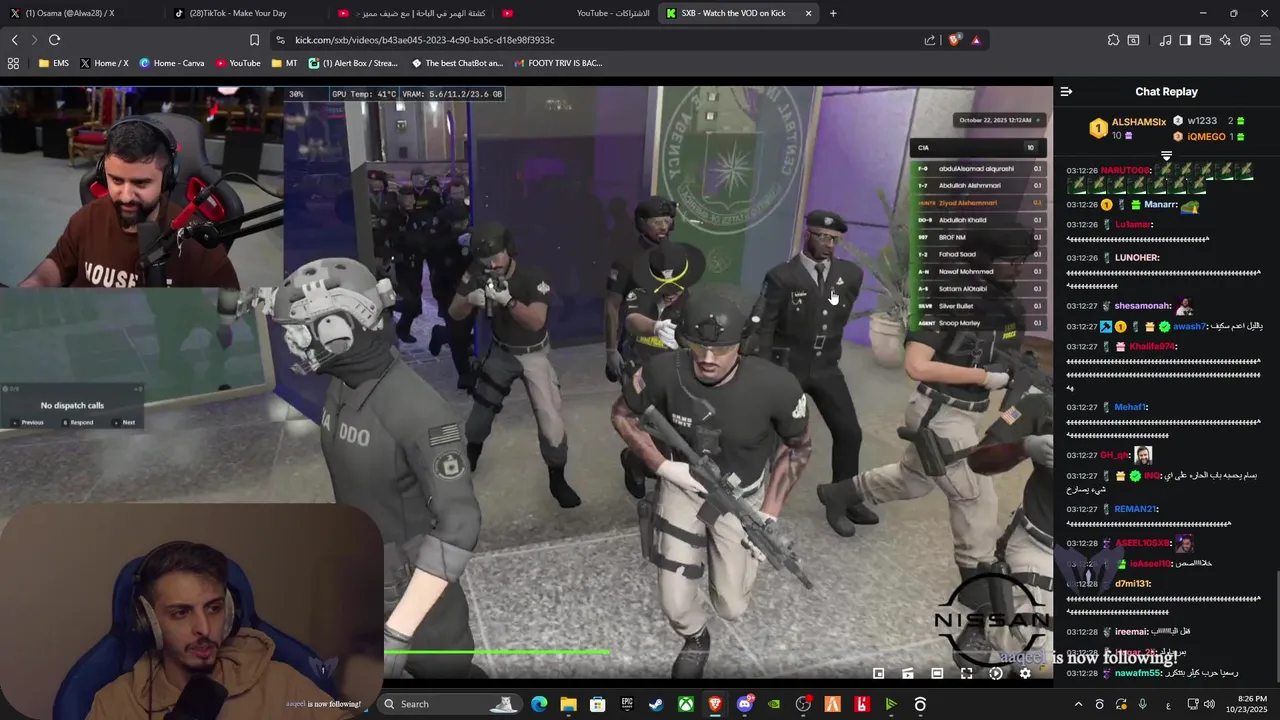Open the apps grid in bookmarks bar
This screenshot has height=720, width=1280.
[x=13, y=63]
